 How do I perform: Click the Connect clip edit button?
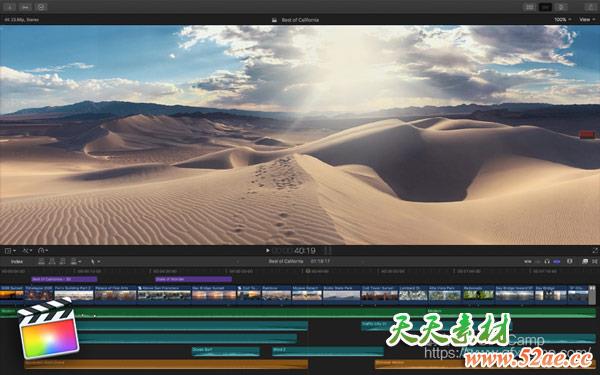[42, 261]
